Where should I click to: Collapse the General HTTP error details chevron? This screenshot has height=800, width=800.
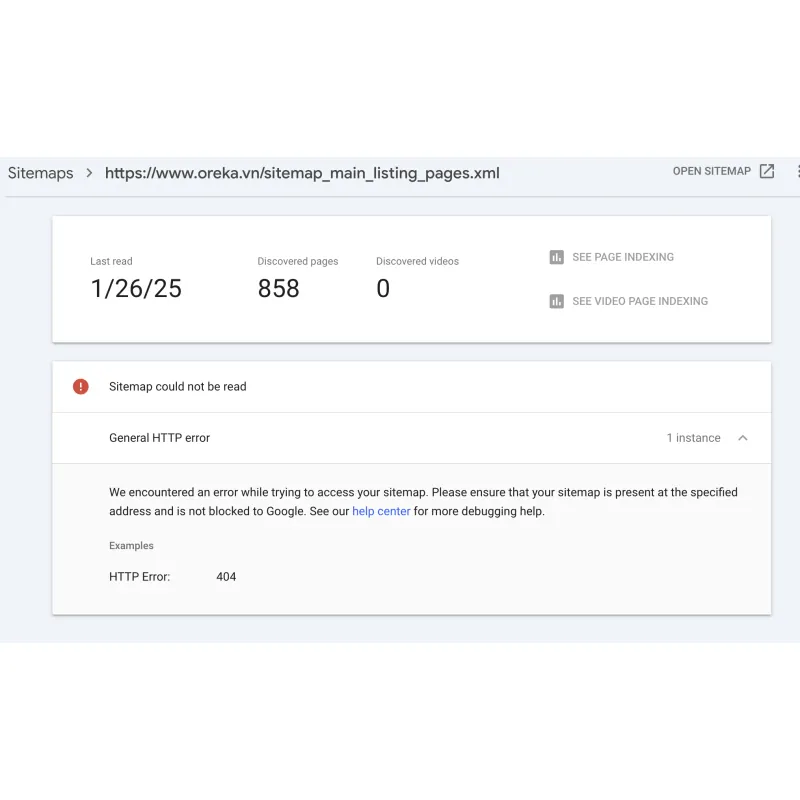tap(742, 438)
